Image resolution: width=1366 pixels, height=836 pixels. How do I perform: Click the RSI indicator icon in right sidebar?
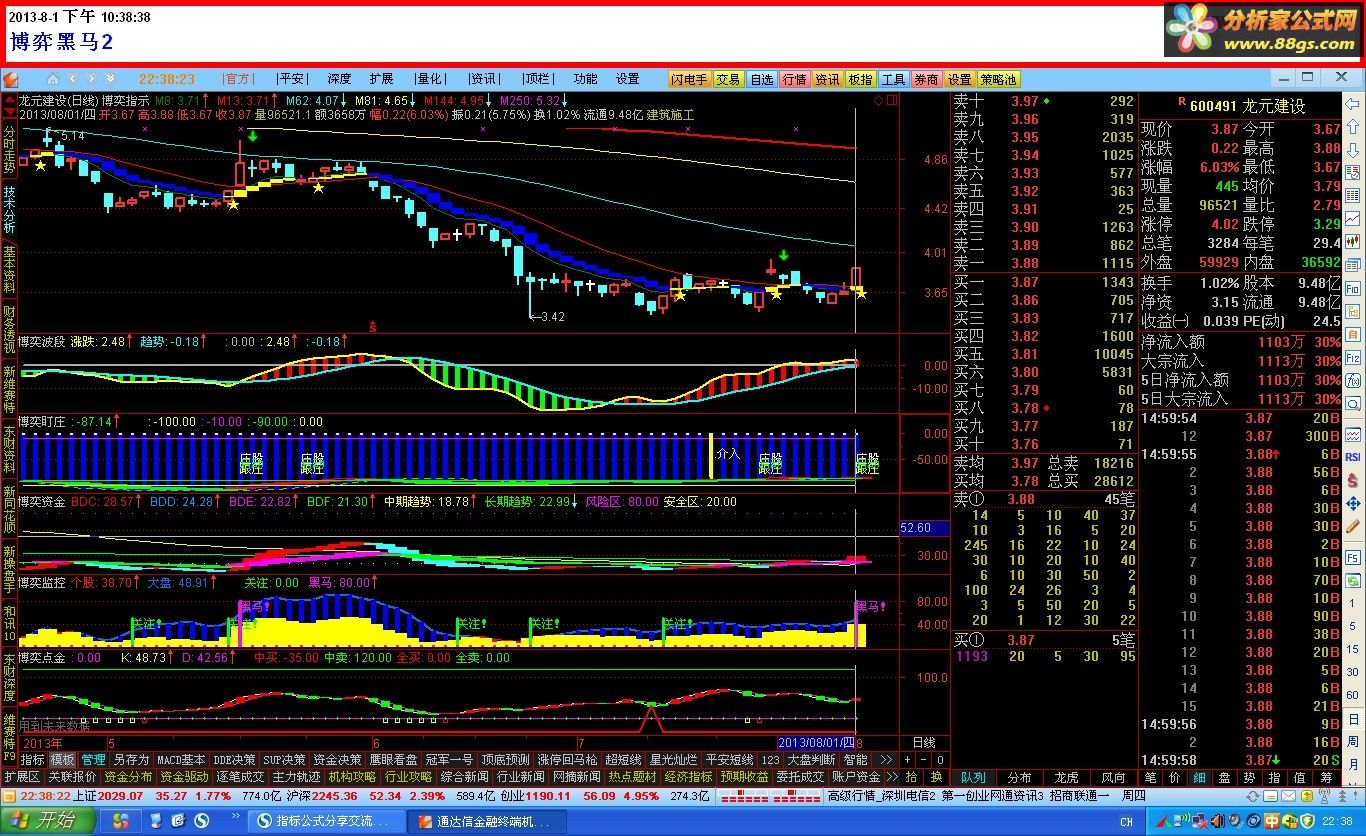click(1353, 456)
